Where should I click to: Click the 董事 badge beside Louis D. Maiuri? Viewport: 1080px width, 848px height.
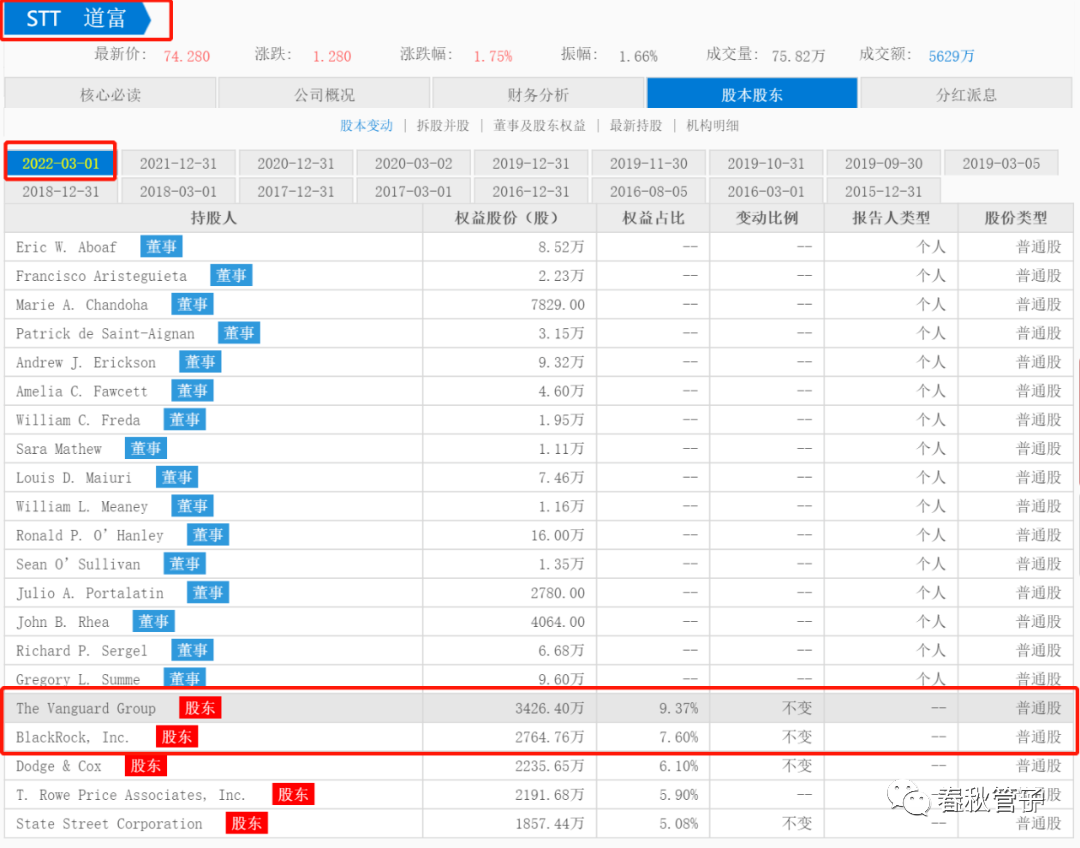[x=177, y=477]
